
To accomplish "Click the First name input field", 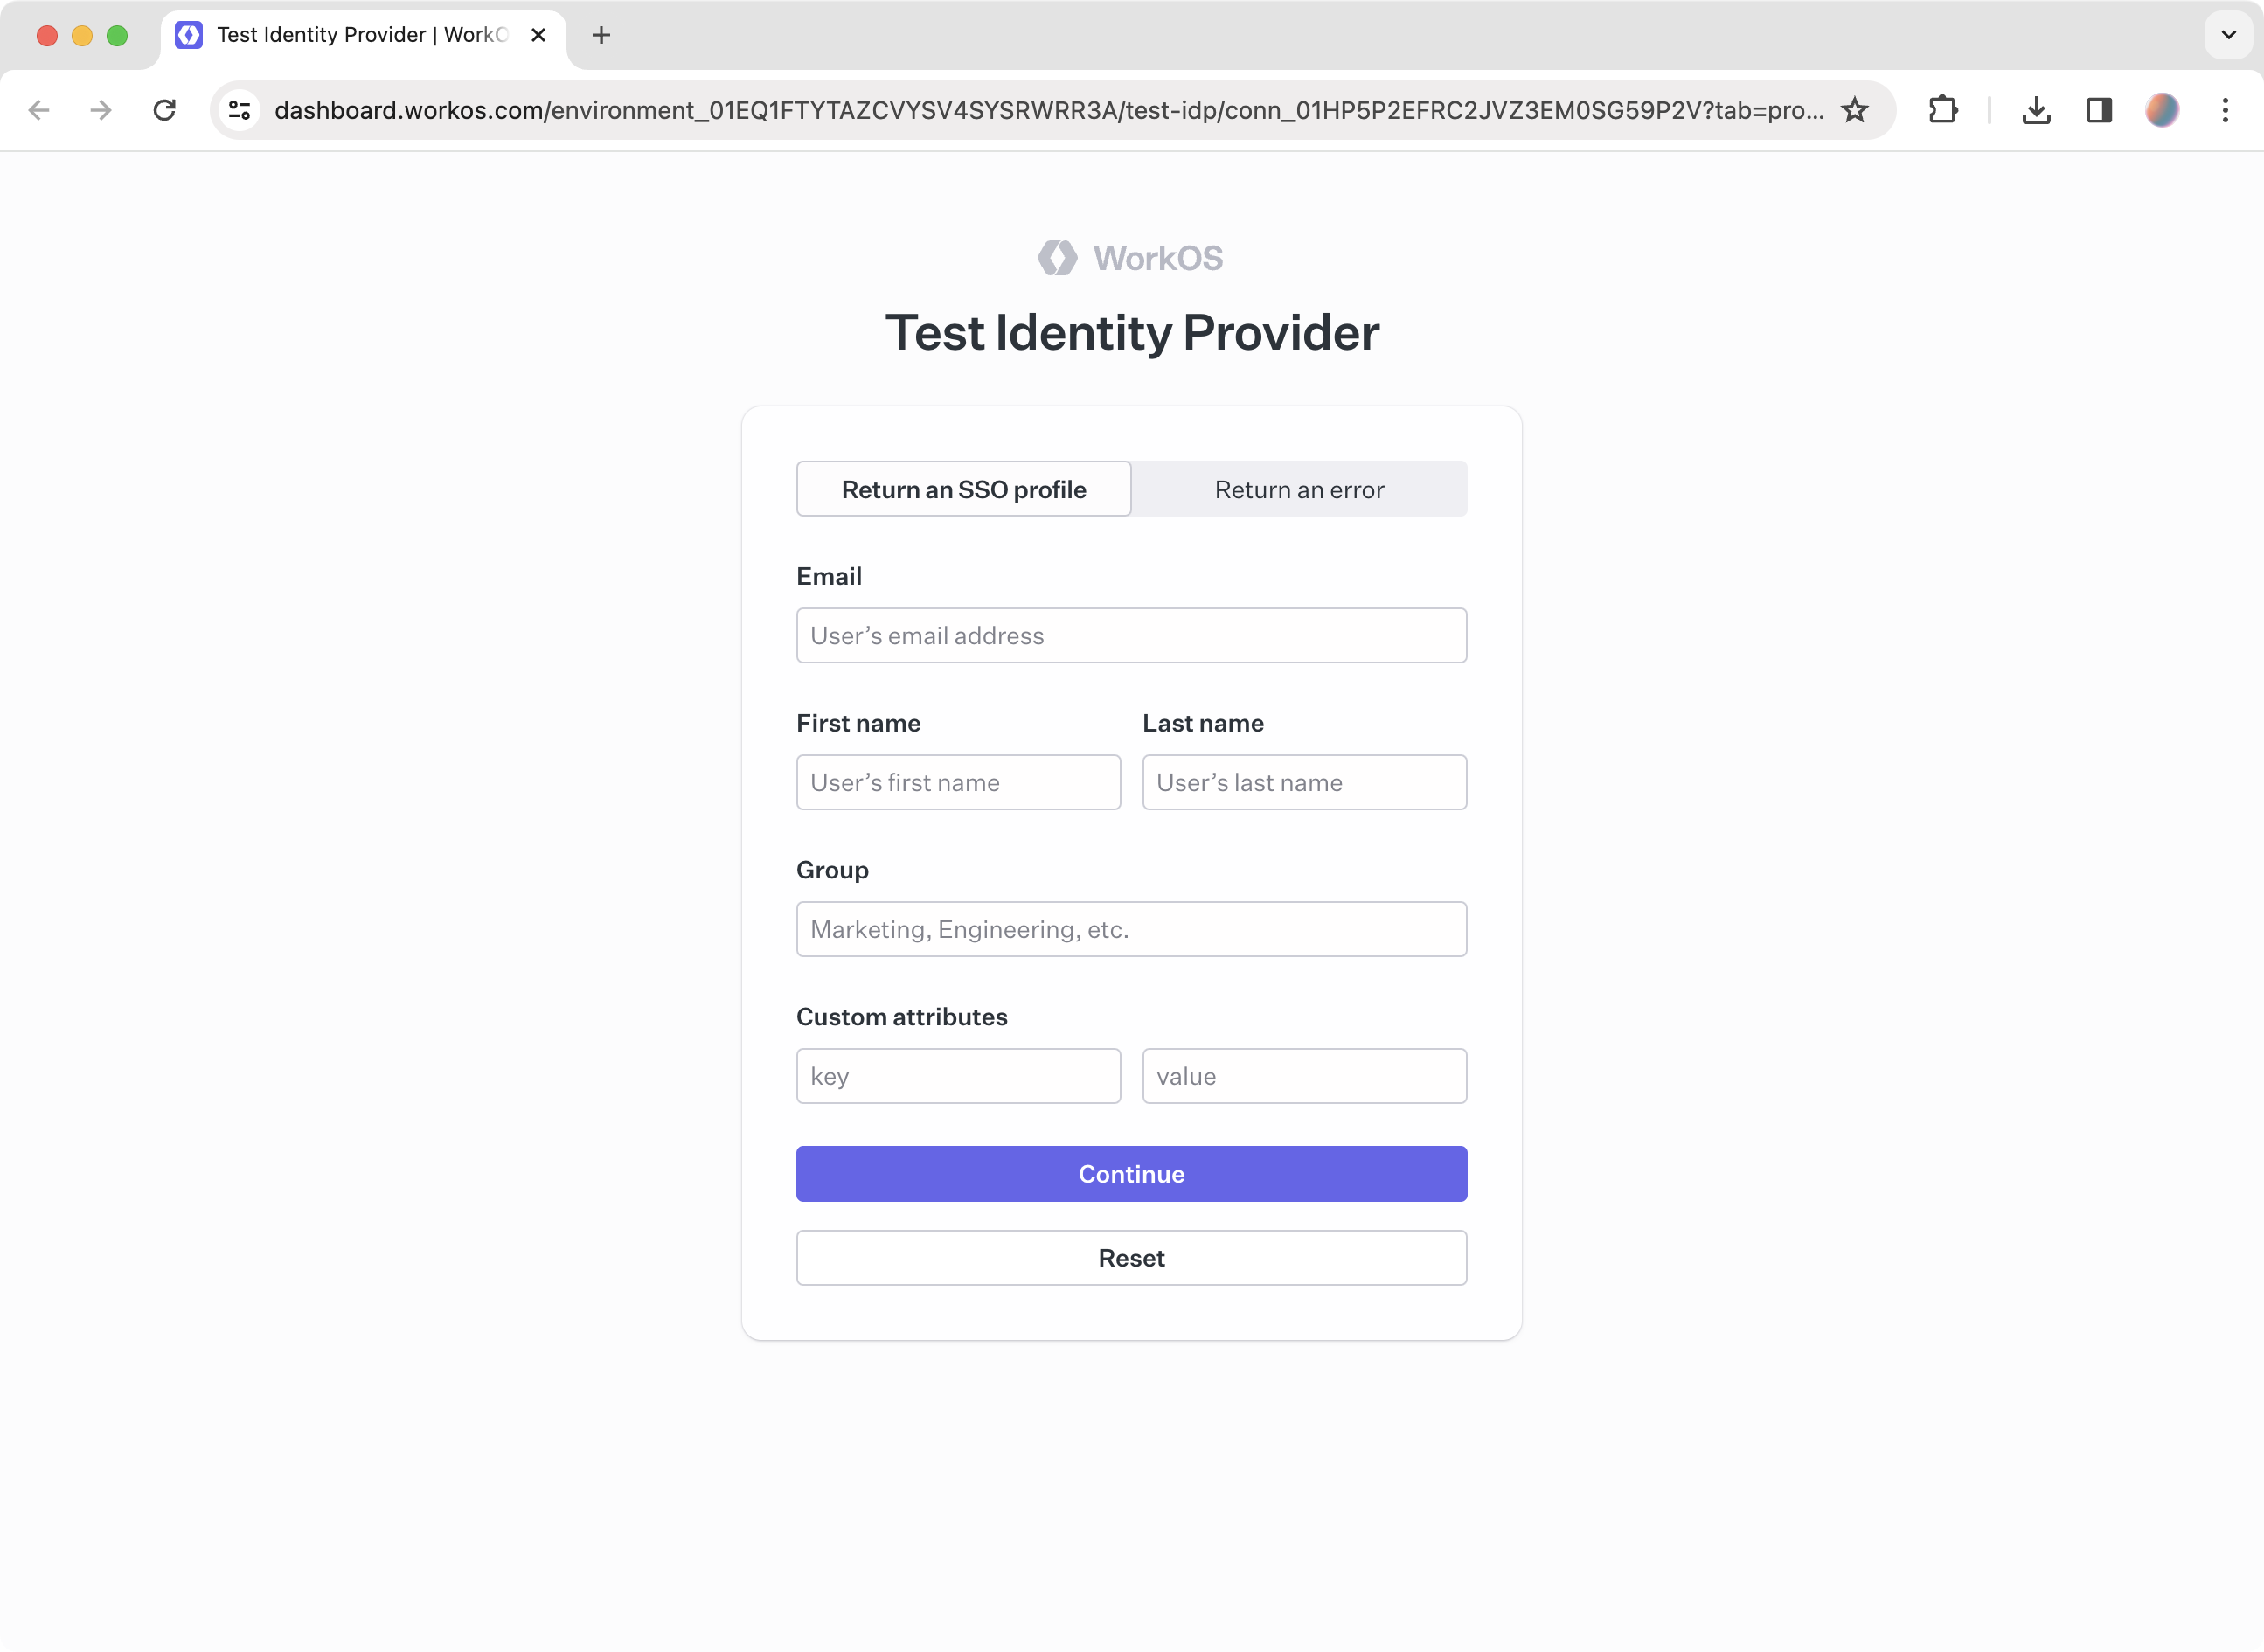I will click(958, 781).
